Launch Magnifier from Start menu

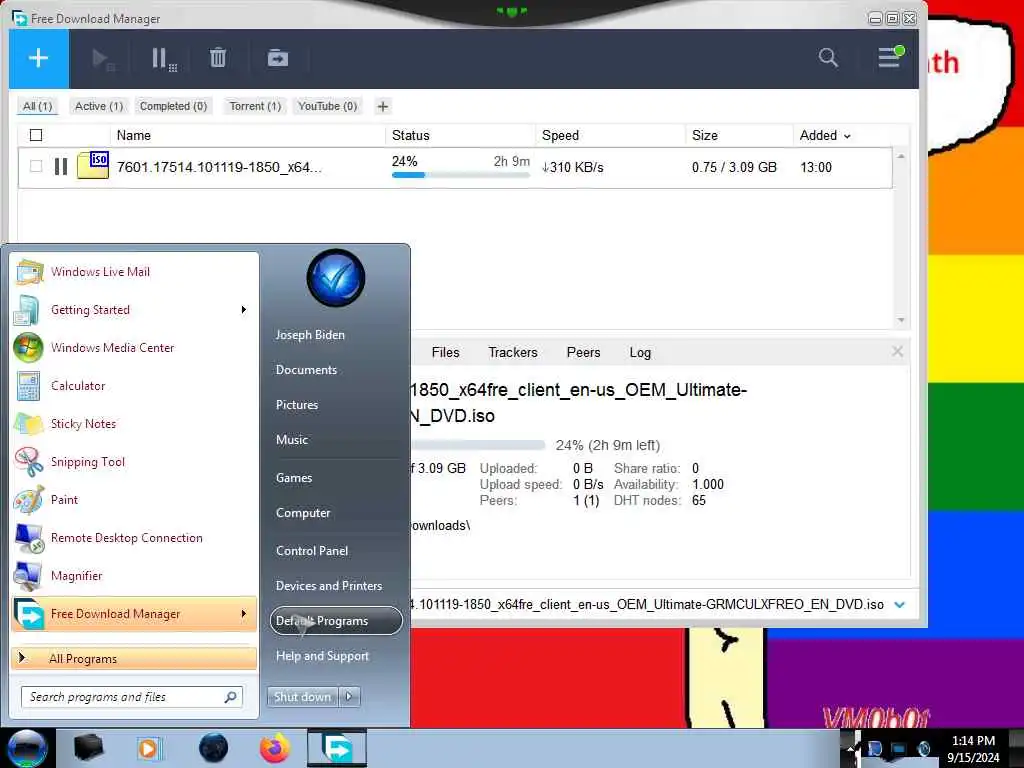point(134,575)
